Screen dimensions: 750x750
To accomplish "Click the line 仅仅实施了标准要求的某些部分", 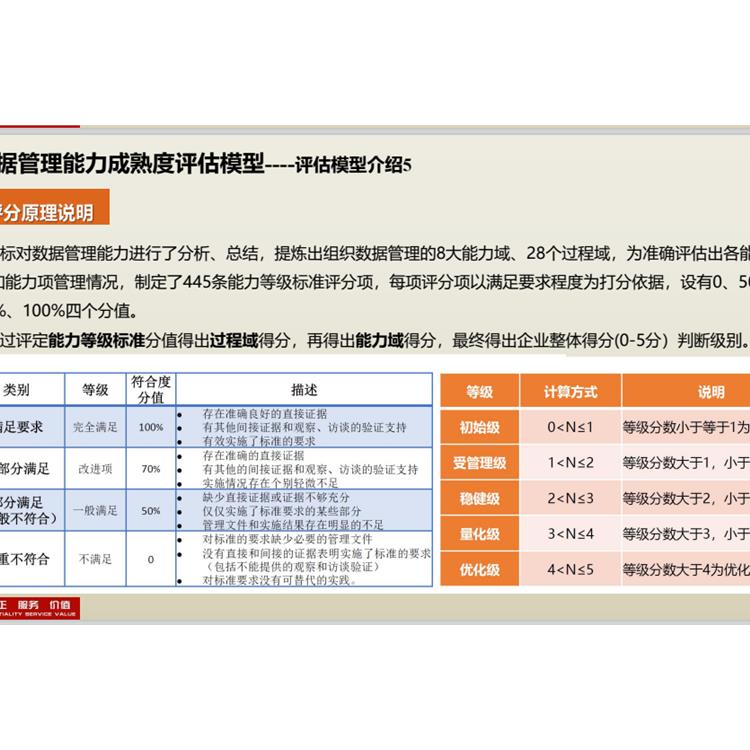I will tap(282, 511).
